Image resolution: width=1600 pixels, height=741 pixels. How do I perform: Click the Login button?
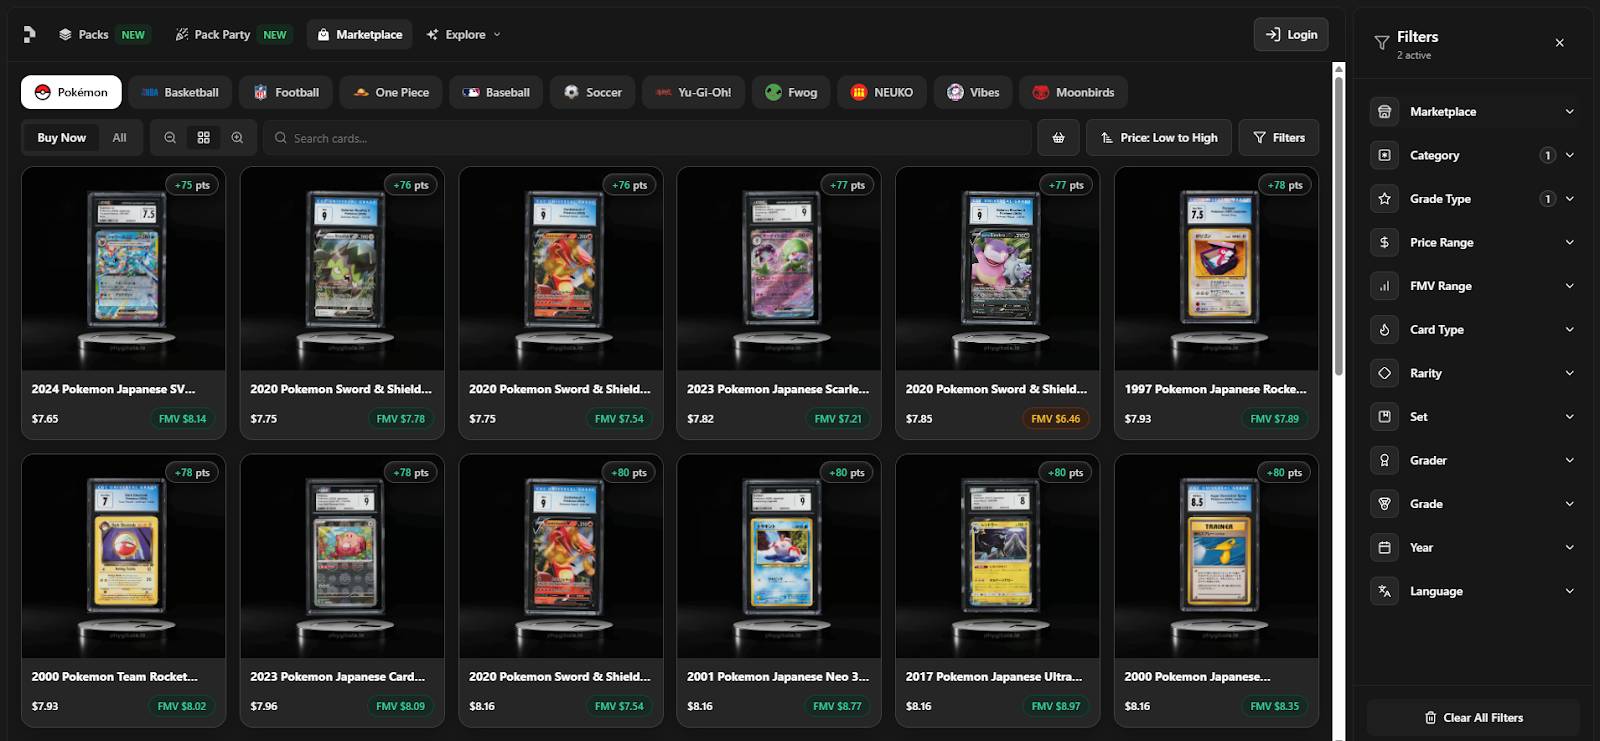pos(1291,34)
